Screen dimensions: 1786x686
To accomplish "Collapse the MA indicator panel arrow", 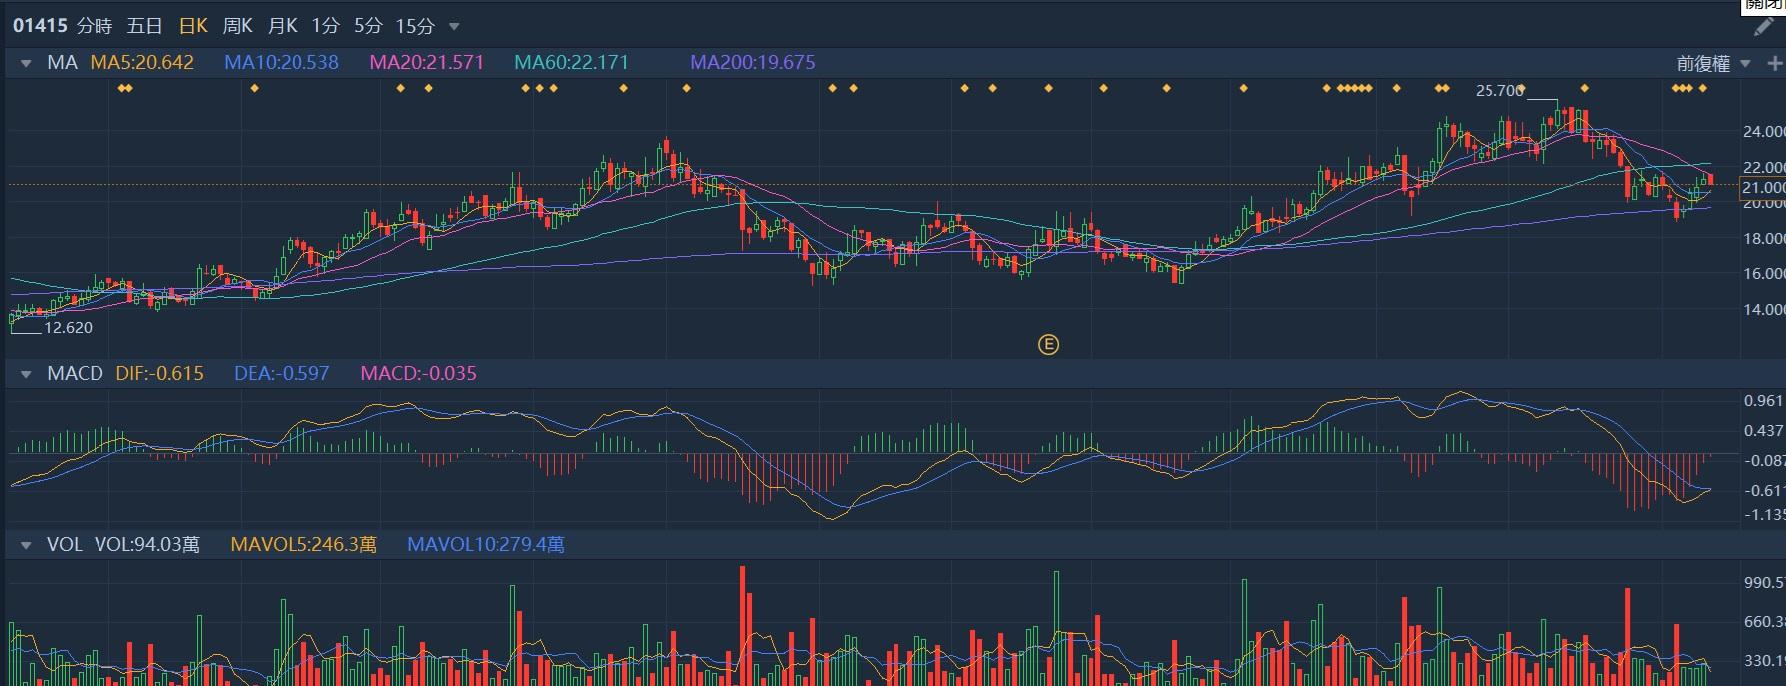I will 26,63.
